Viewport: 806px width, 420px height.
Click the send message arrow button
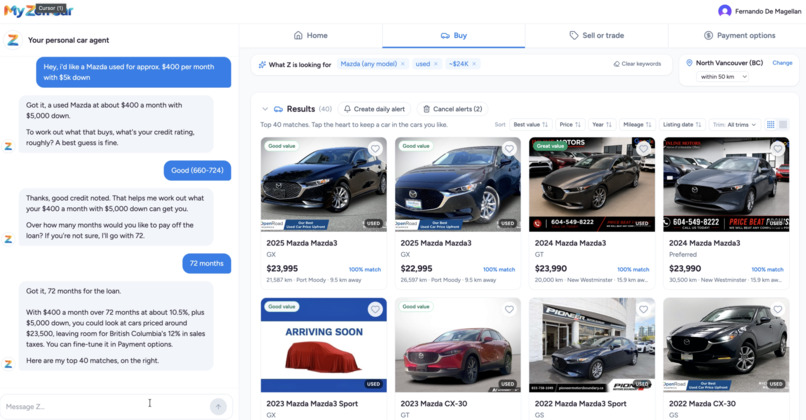click(x=218, y=407)
